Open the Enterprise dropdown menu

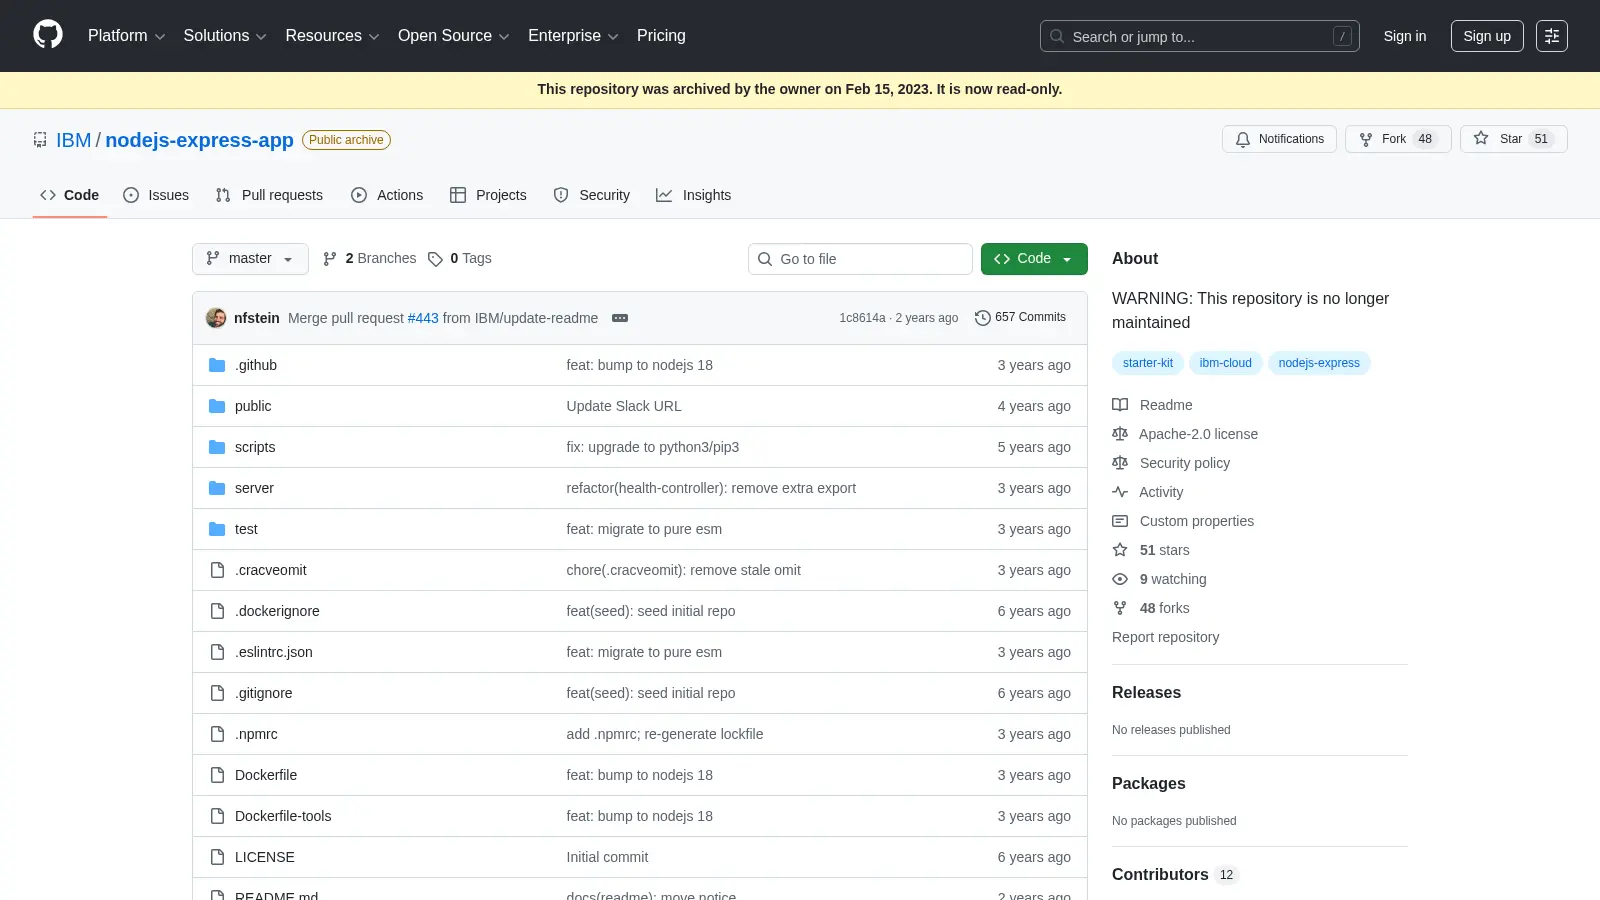click(x=573, y=36)
